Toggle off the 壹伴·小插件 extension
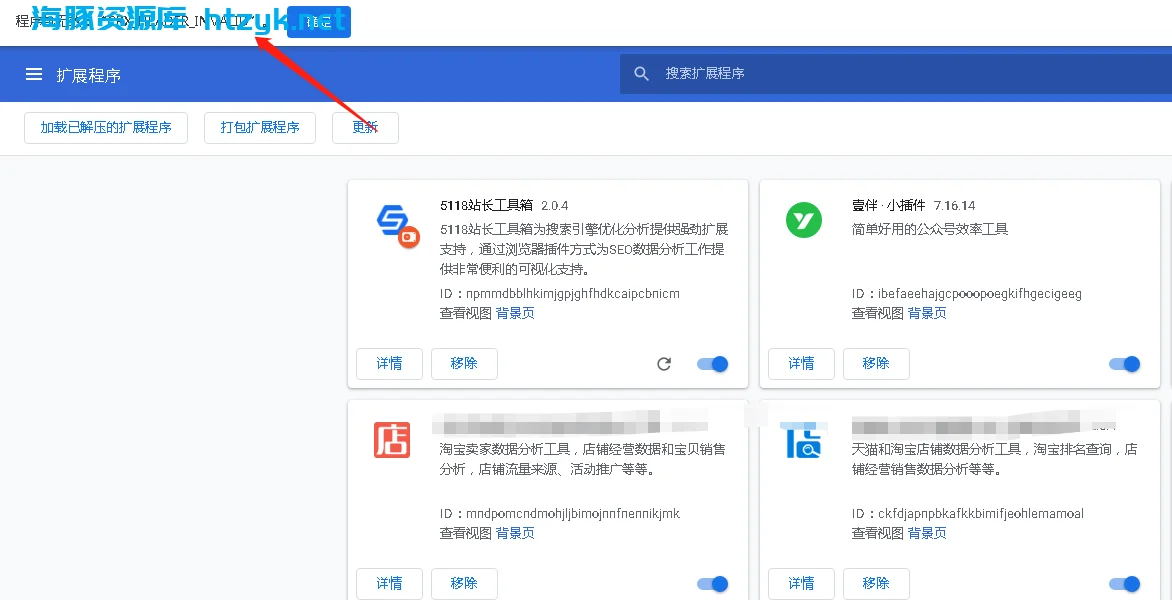Image resolution: width=1172 pixels, height=600 pixels. pyautogui.click(x=1125, y=364)
